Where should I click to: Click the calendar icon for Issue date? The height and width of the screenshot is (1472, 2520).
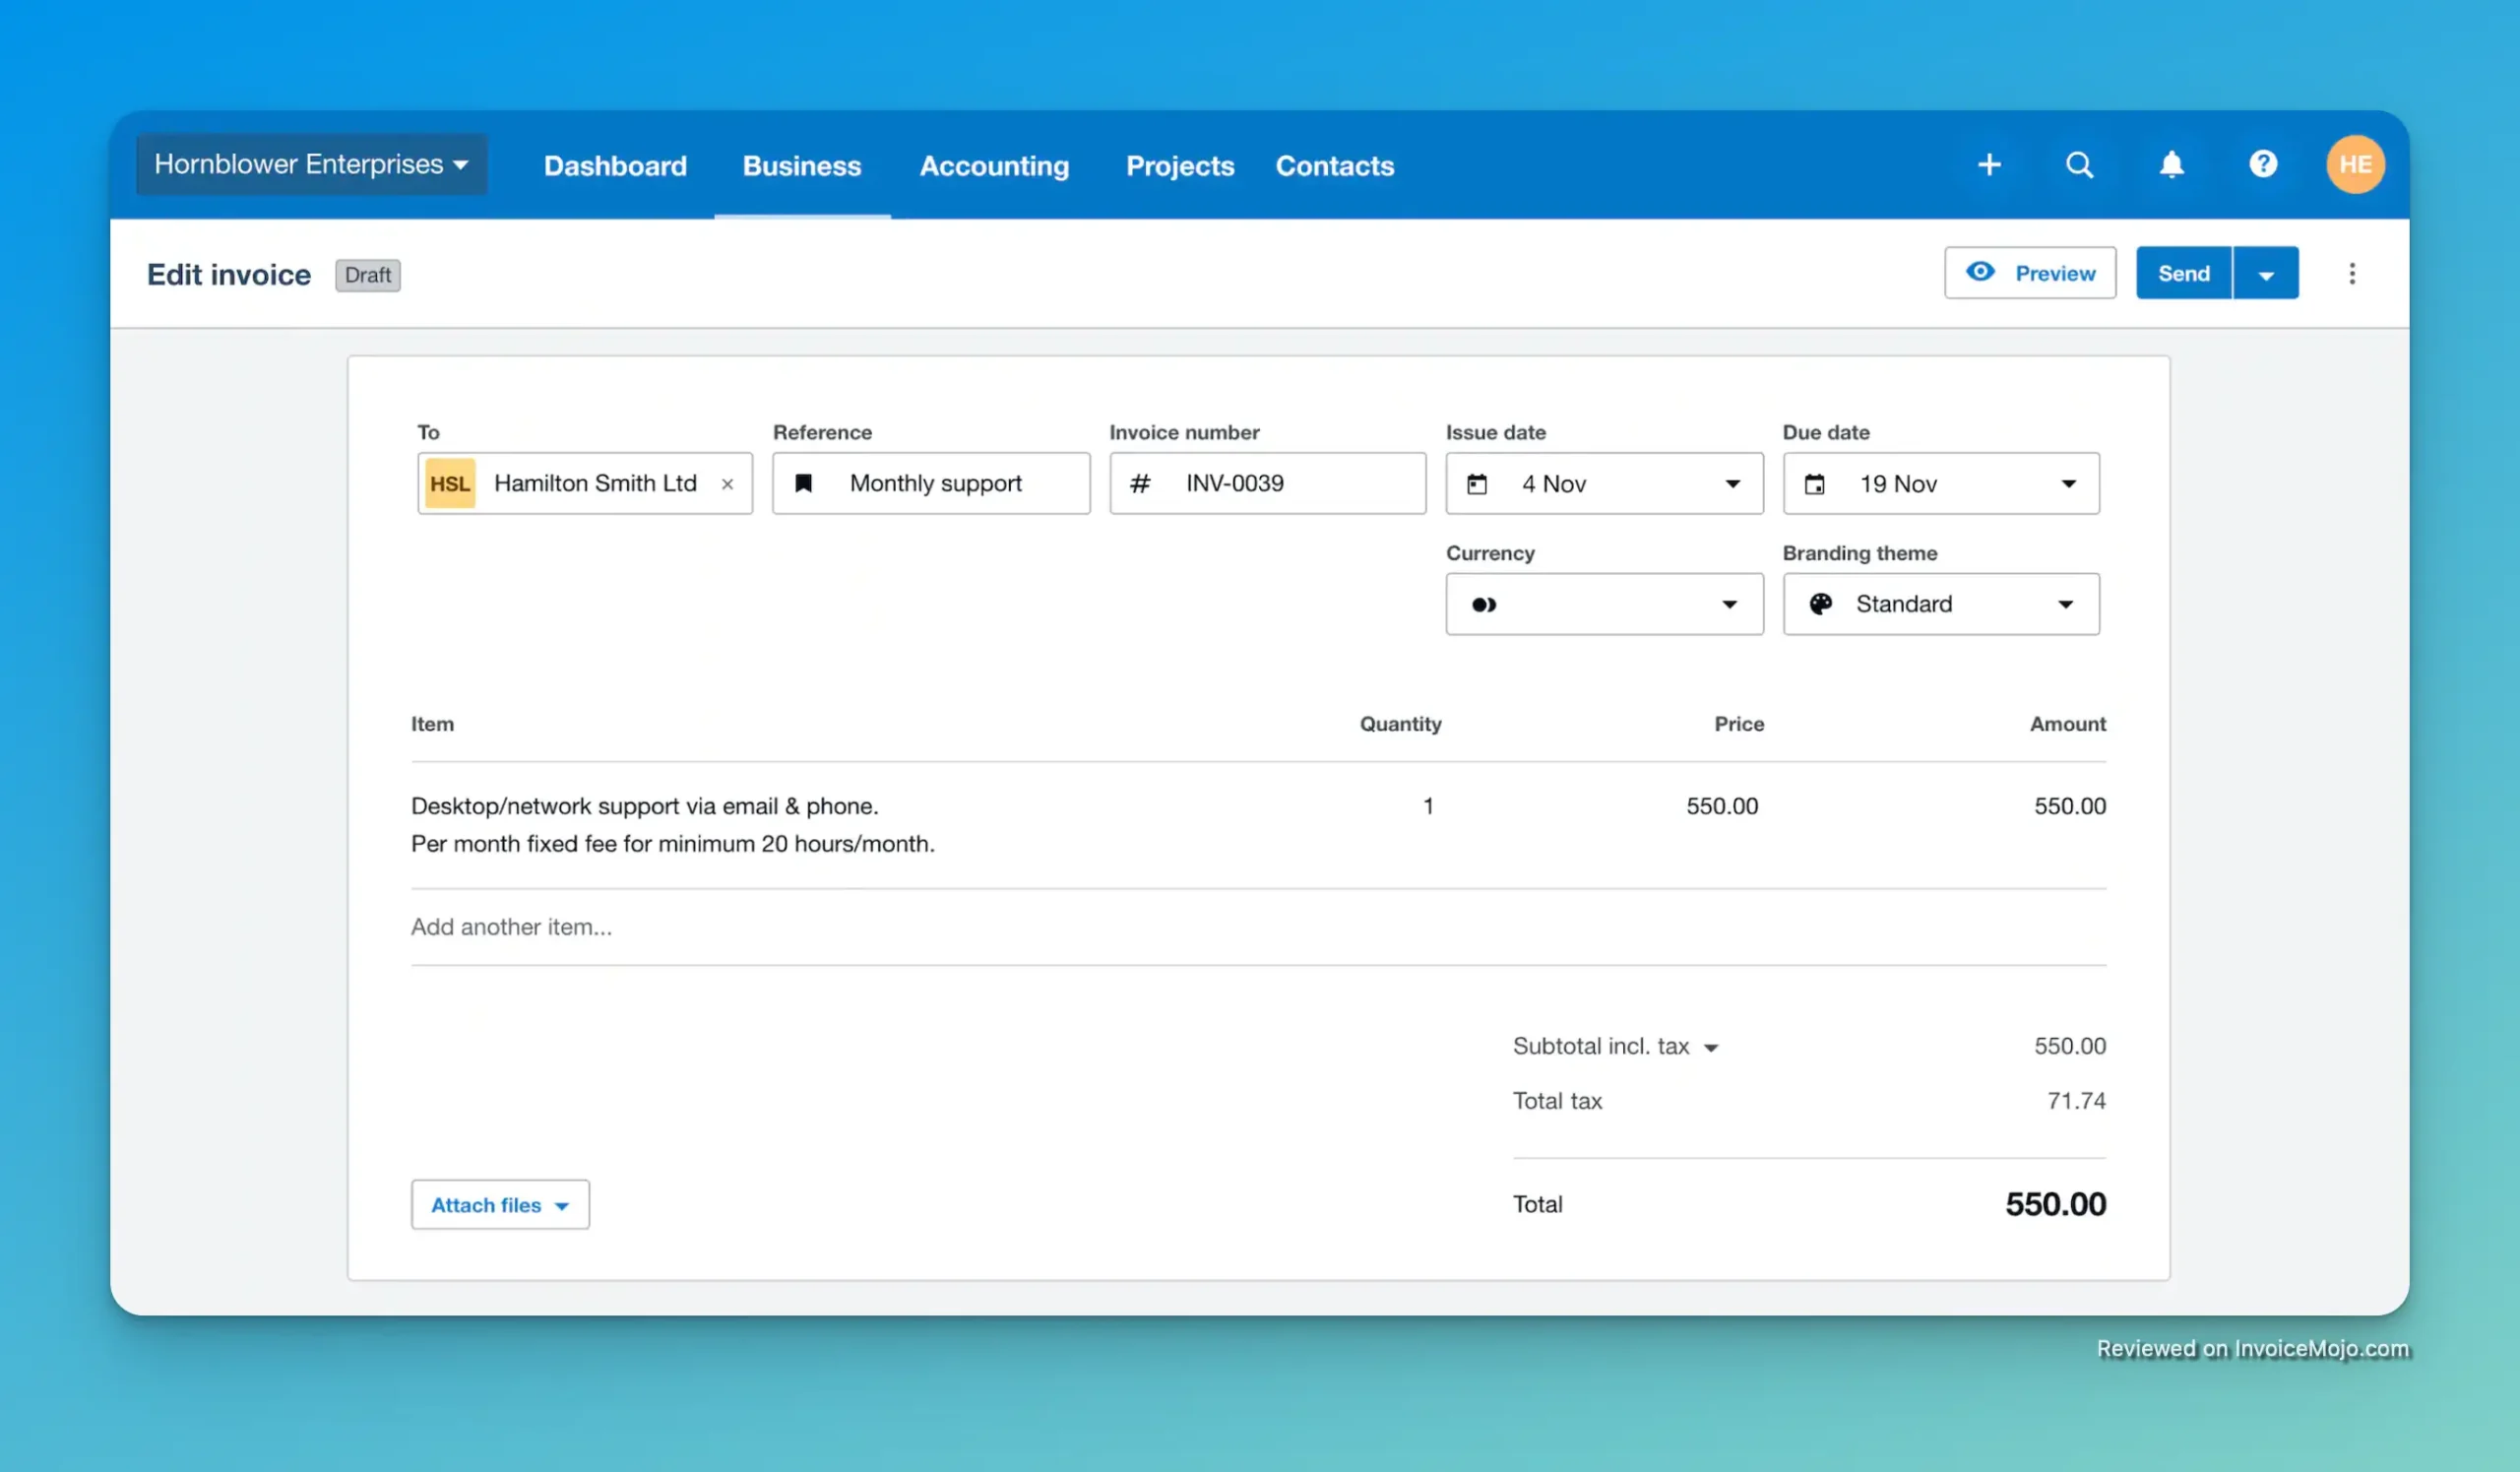[x=1478, y=483]
